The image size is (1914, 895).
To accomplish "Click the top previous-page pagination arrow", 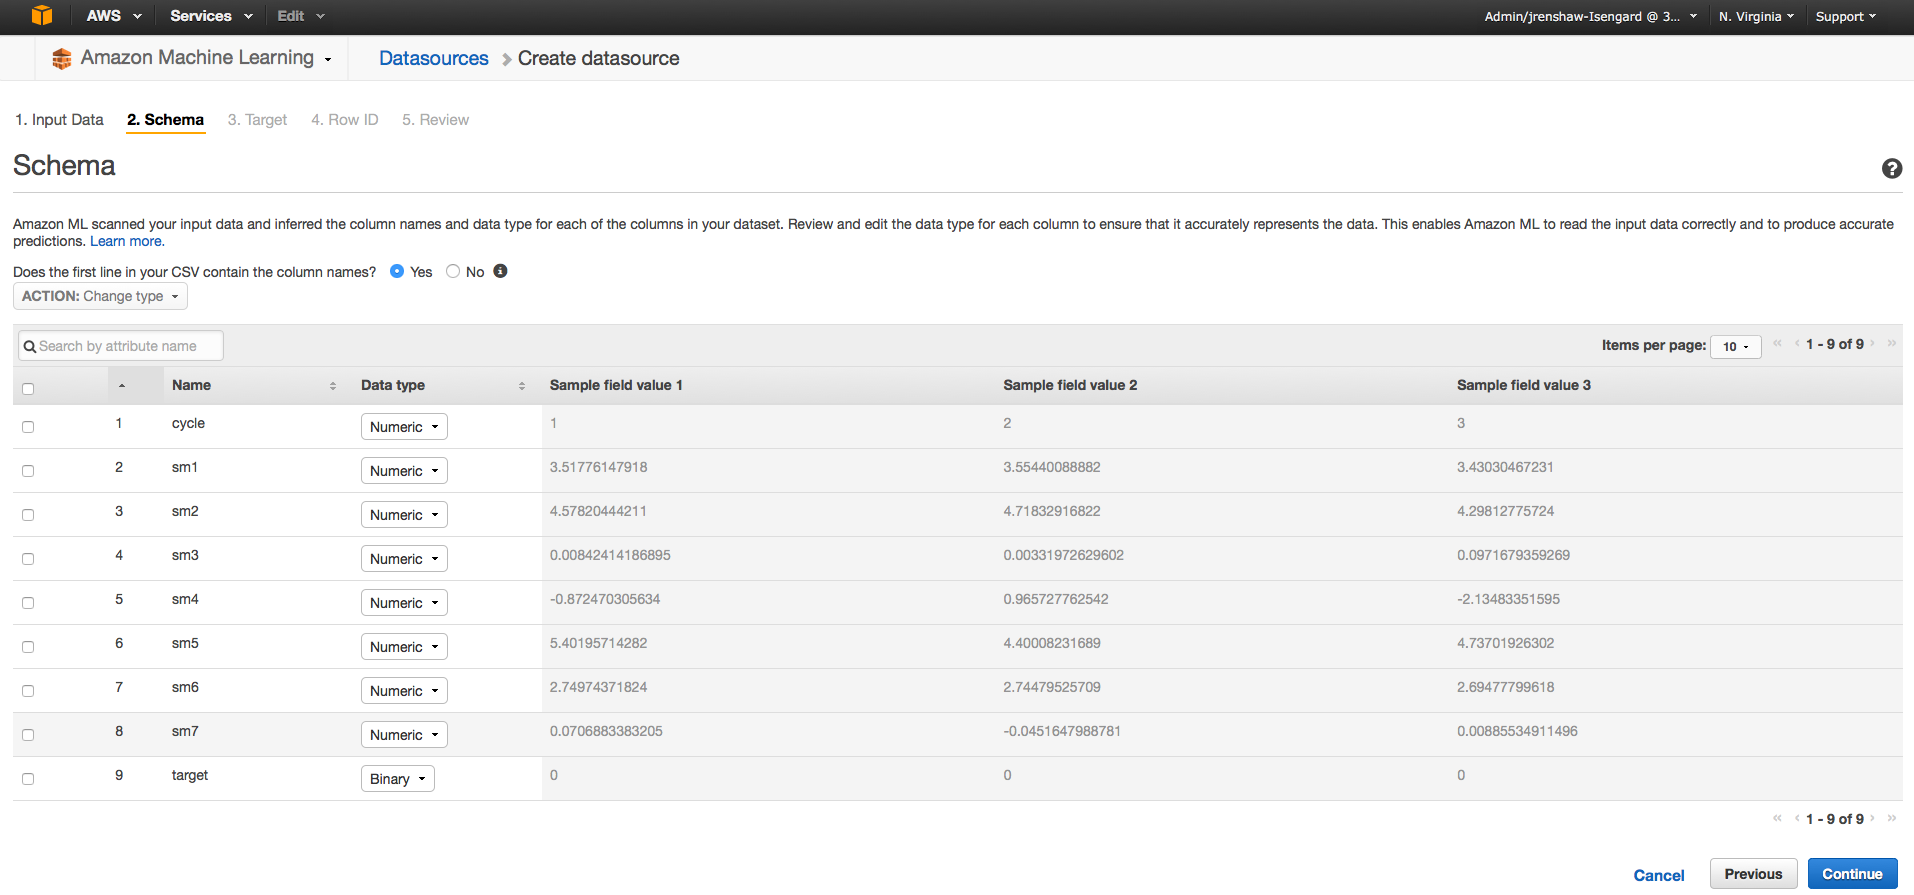I will 1797,343.
